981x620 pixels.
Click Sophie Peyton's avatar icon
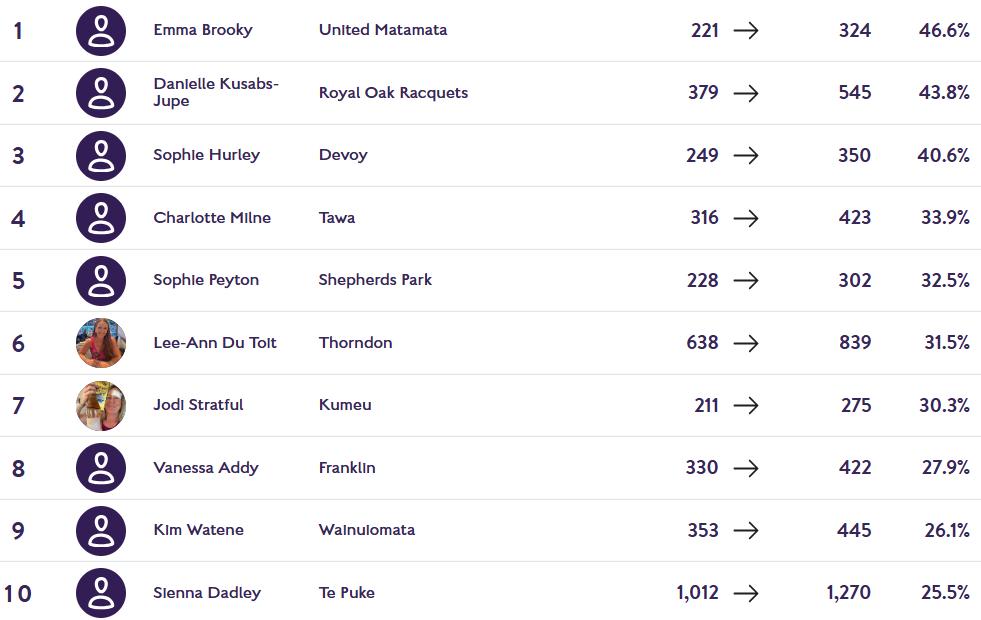click(x=101, y=280)
